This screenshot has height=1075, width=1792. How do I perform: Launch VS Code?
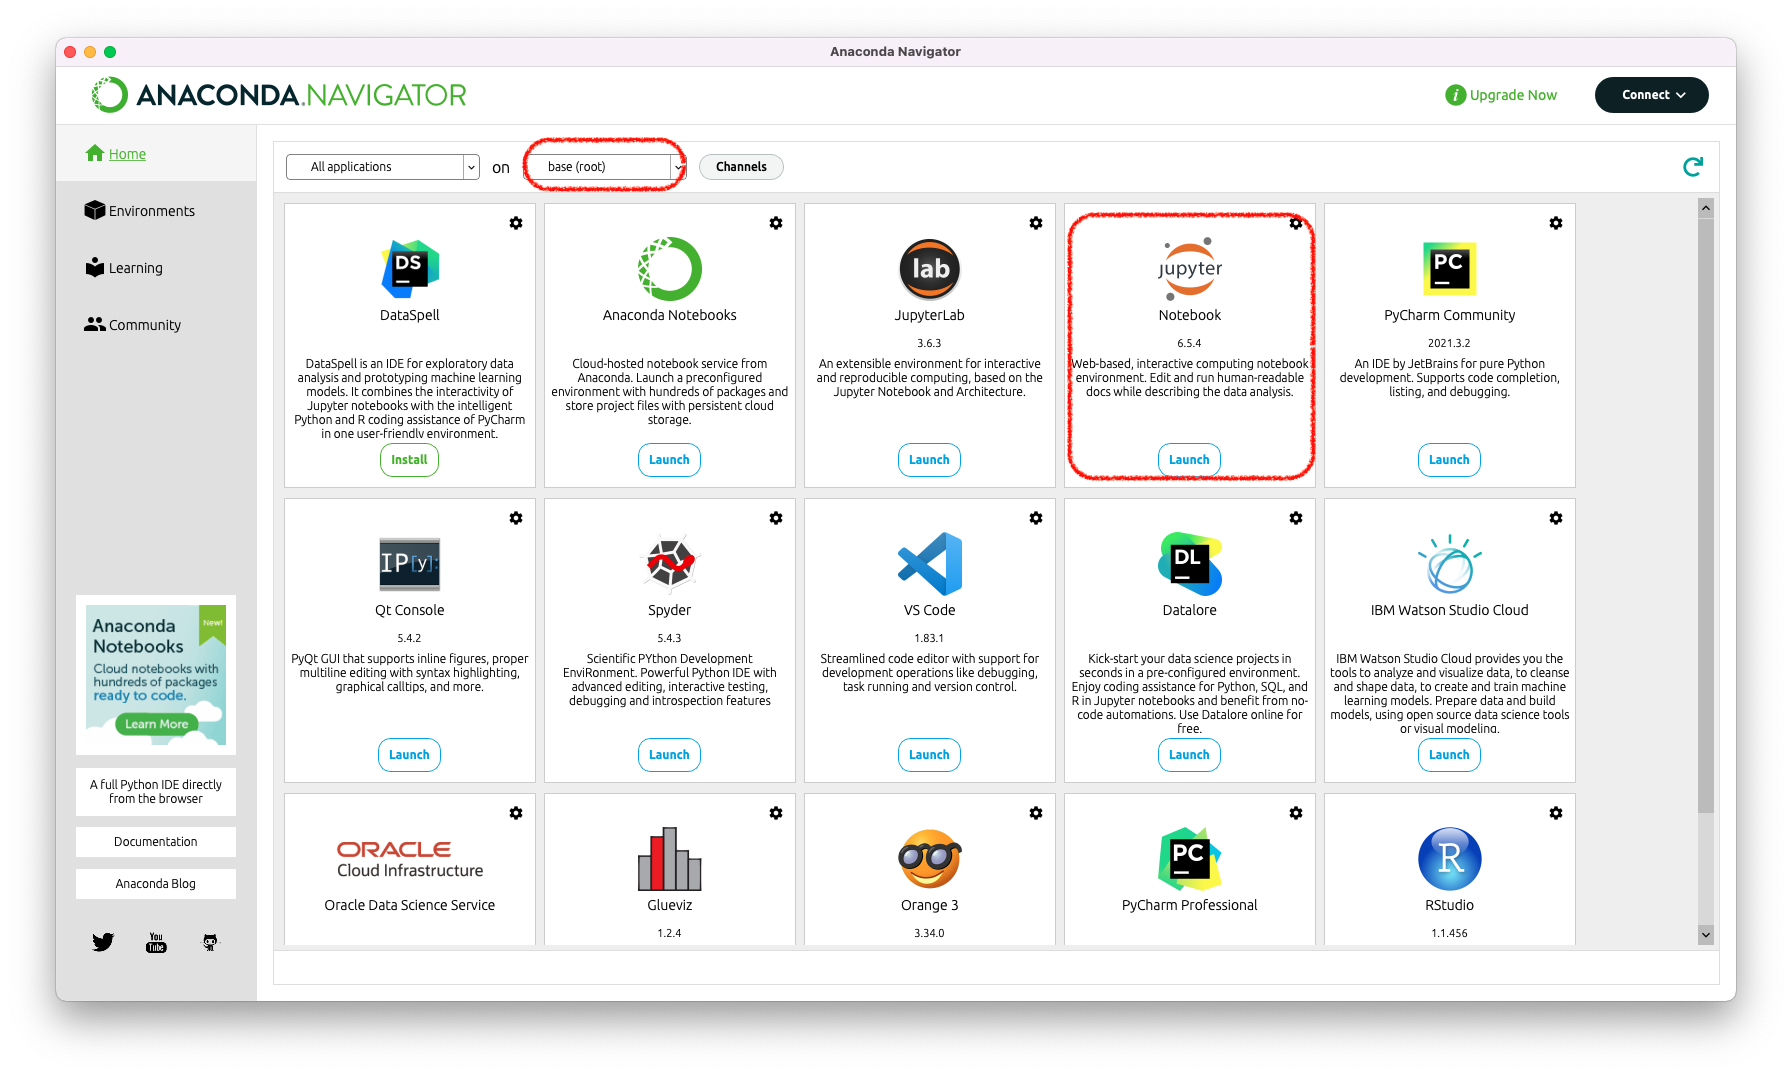point(930,755)
